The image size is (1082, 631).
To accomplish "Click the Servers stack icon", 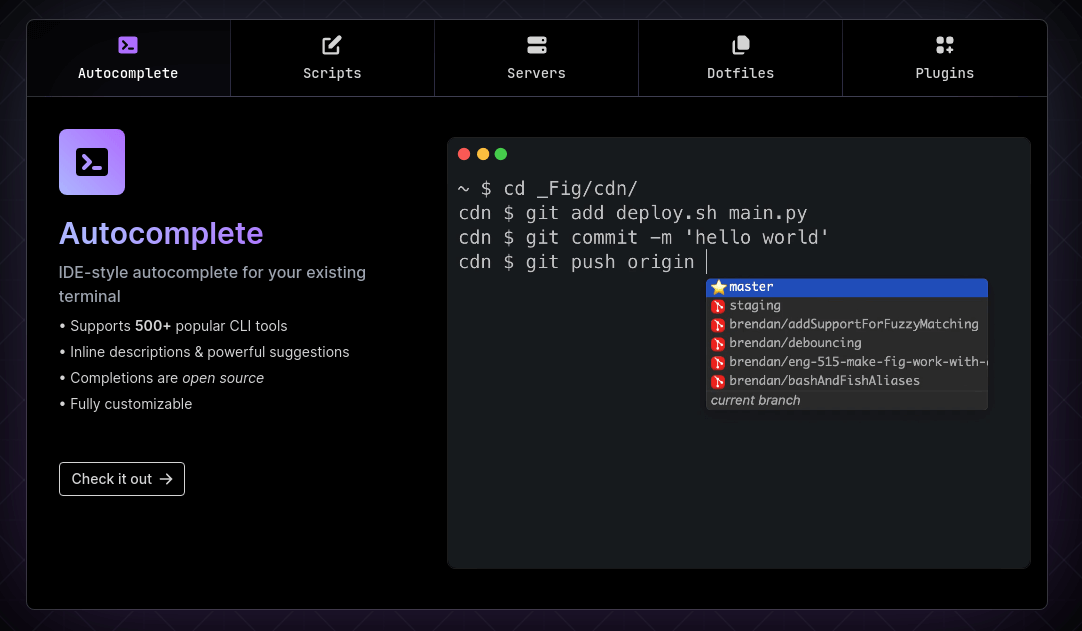I will pos(537,45).
